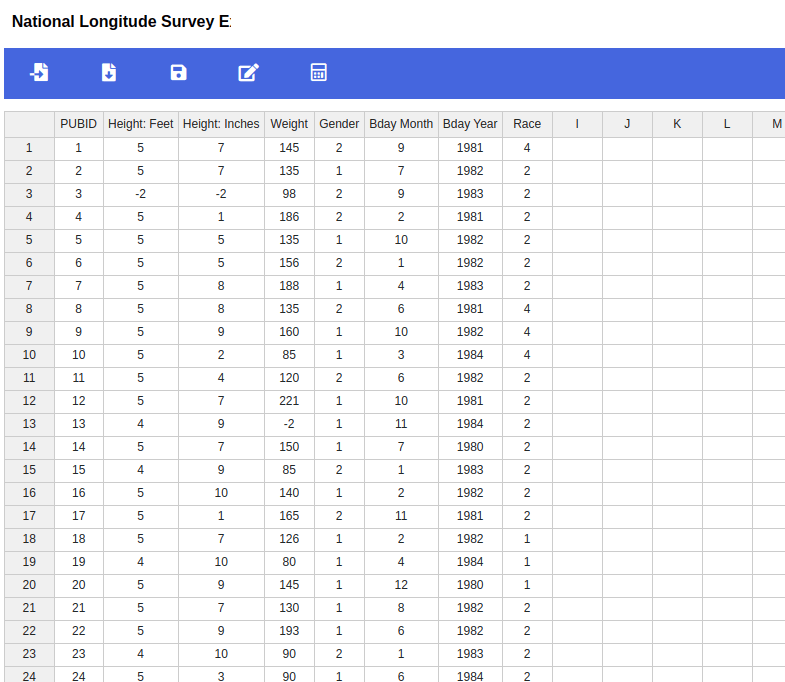The image size is (785, 682).
Task: Select the Bday Month column header
Action: click(x=401, y=124)
